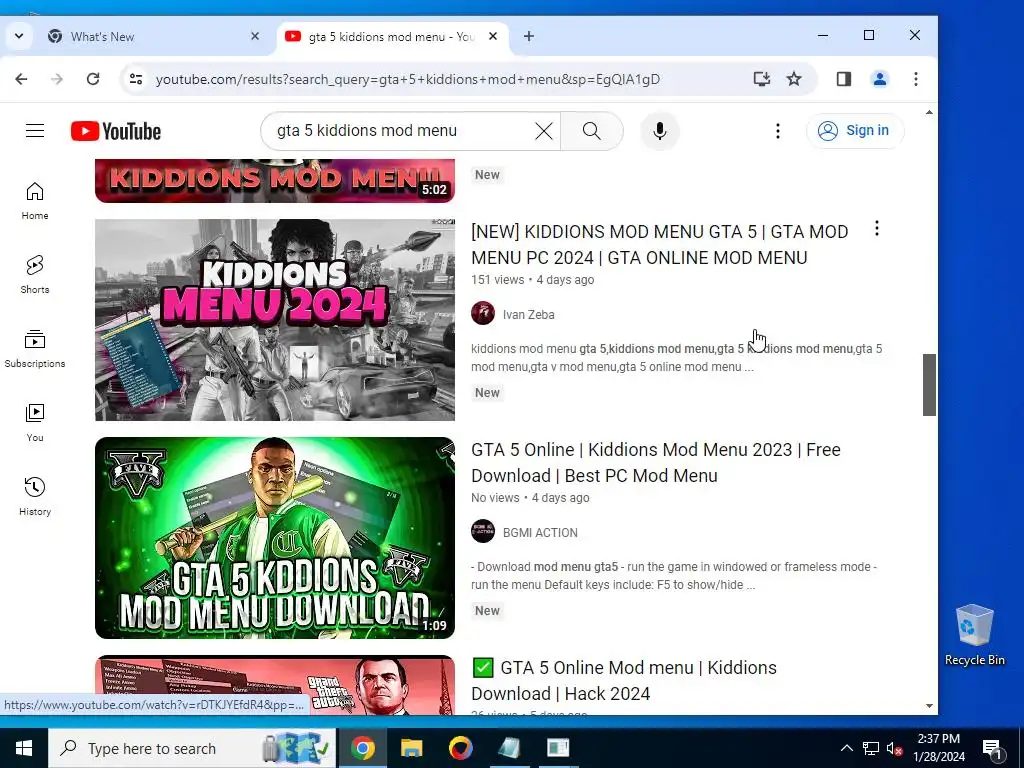Open the notification center icon
1024x768 pixels.
(992, 748)
